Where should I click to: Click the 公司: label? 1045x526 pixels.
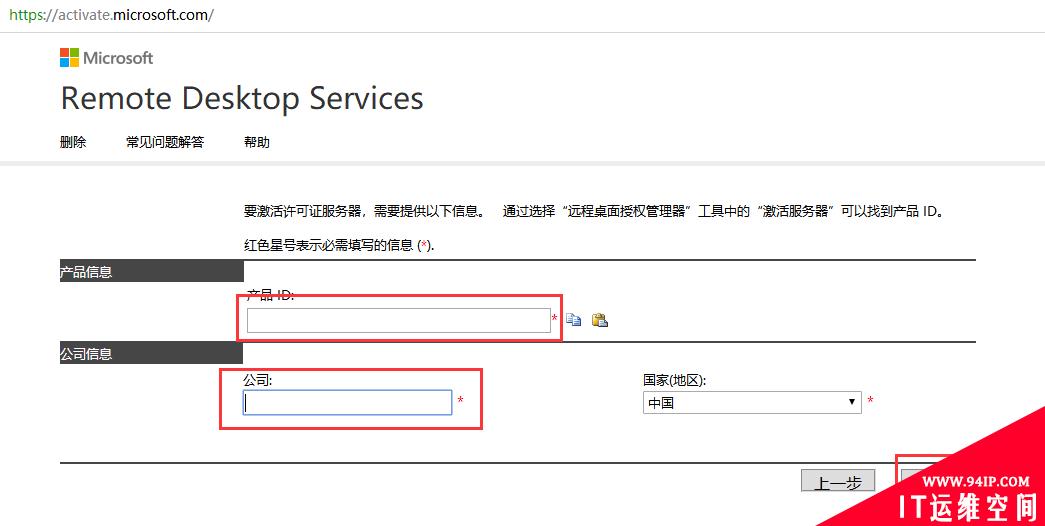coord(258,380)
